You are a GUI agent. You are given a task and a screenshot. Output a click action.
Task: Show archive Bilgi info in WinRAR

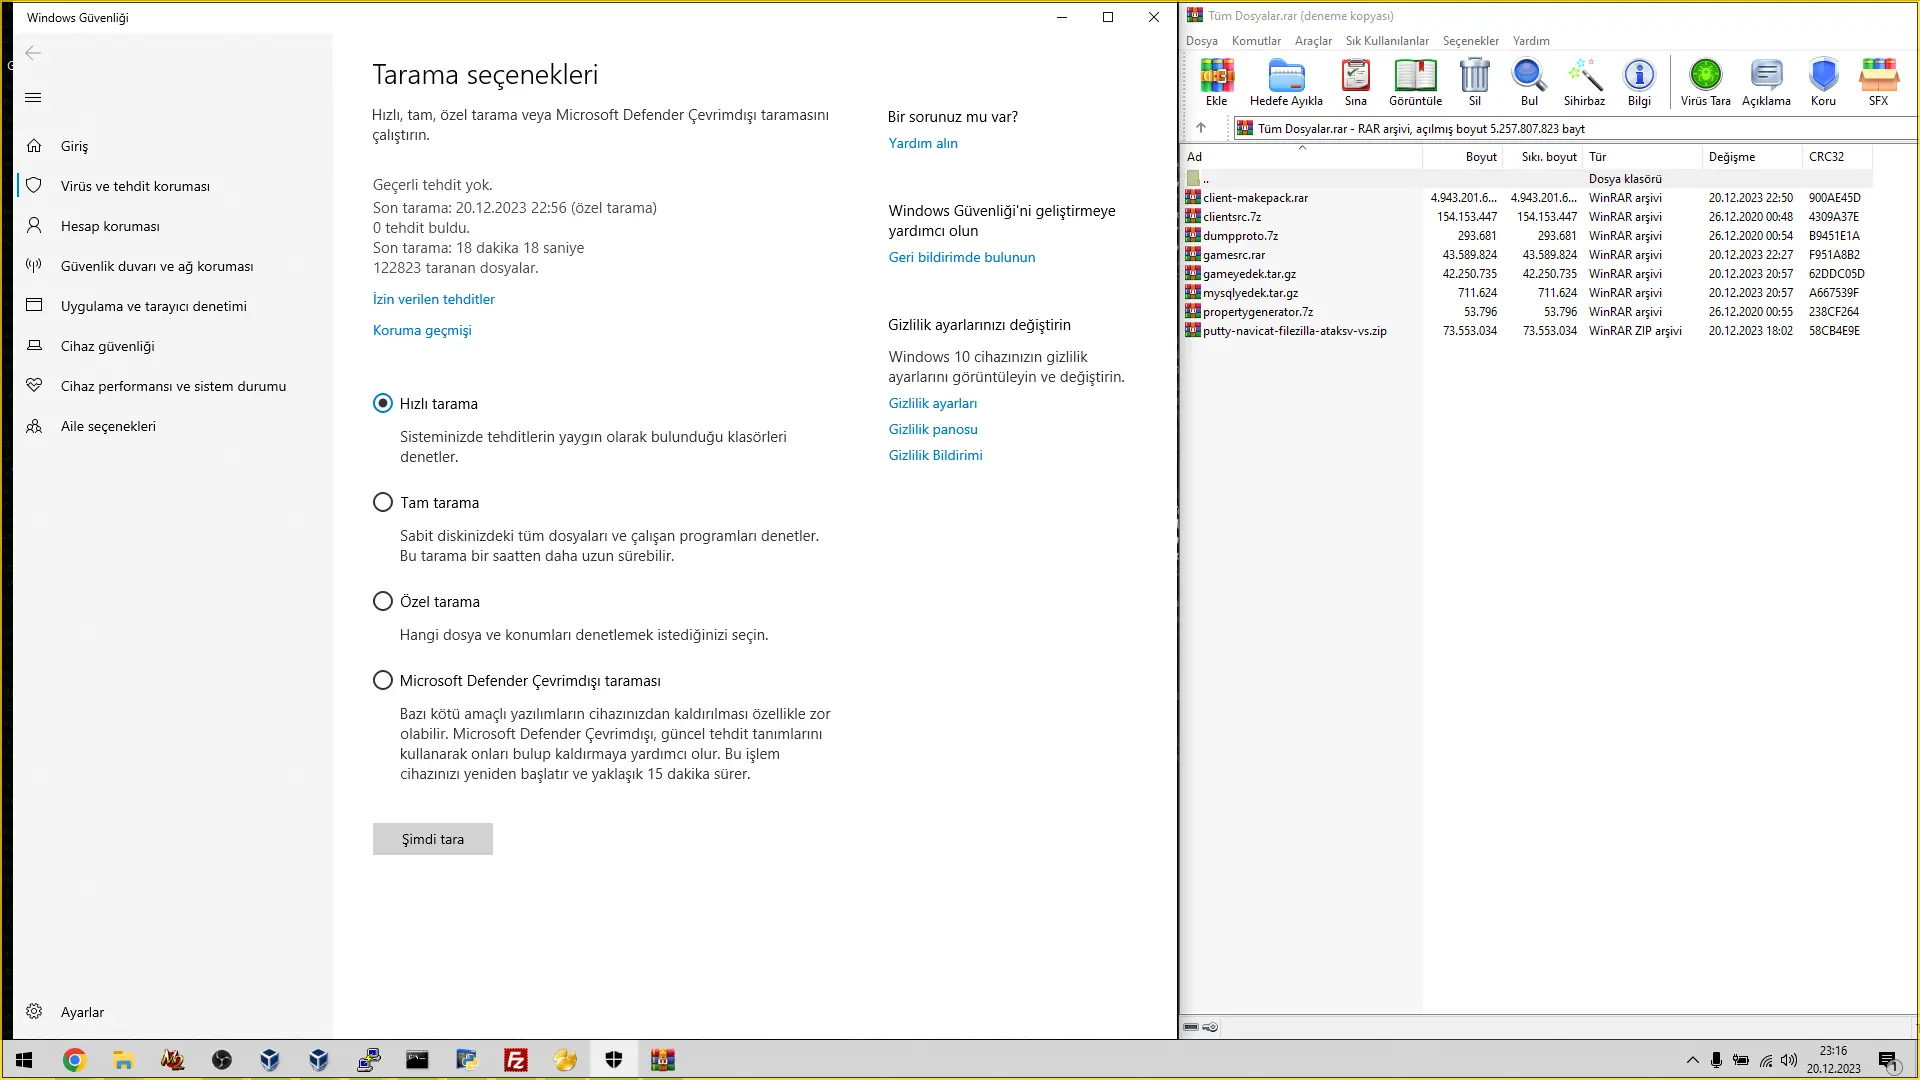click(1639, 82)
